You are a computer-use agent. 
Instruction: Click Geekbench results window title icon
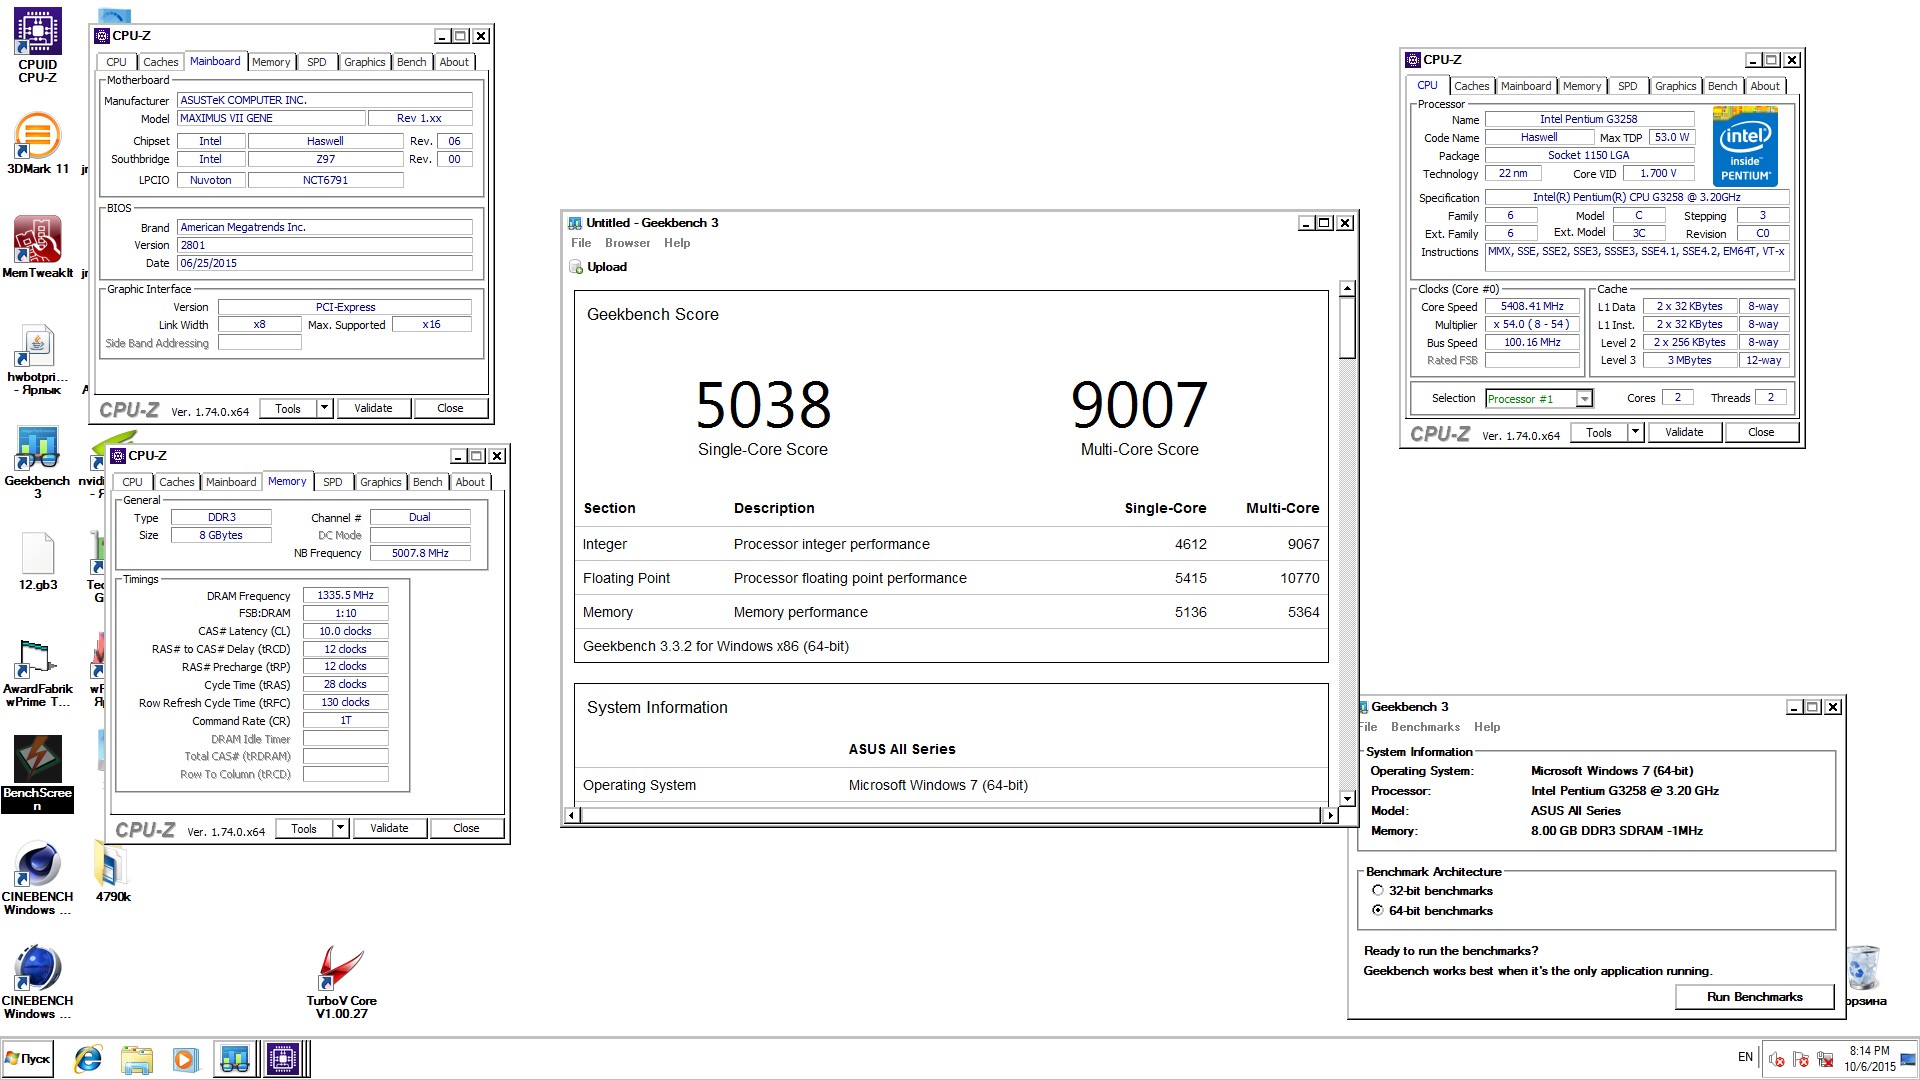[x=575, y=223]
